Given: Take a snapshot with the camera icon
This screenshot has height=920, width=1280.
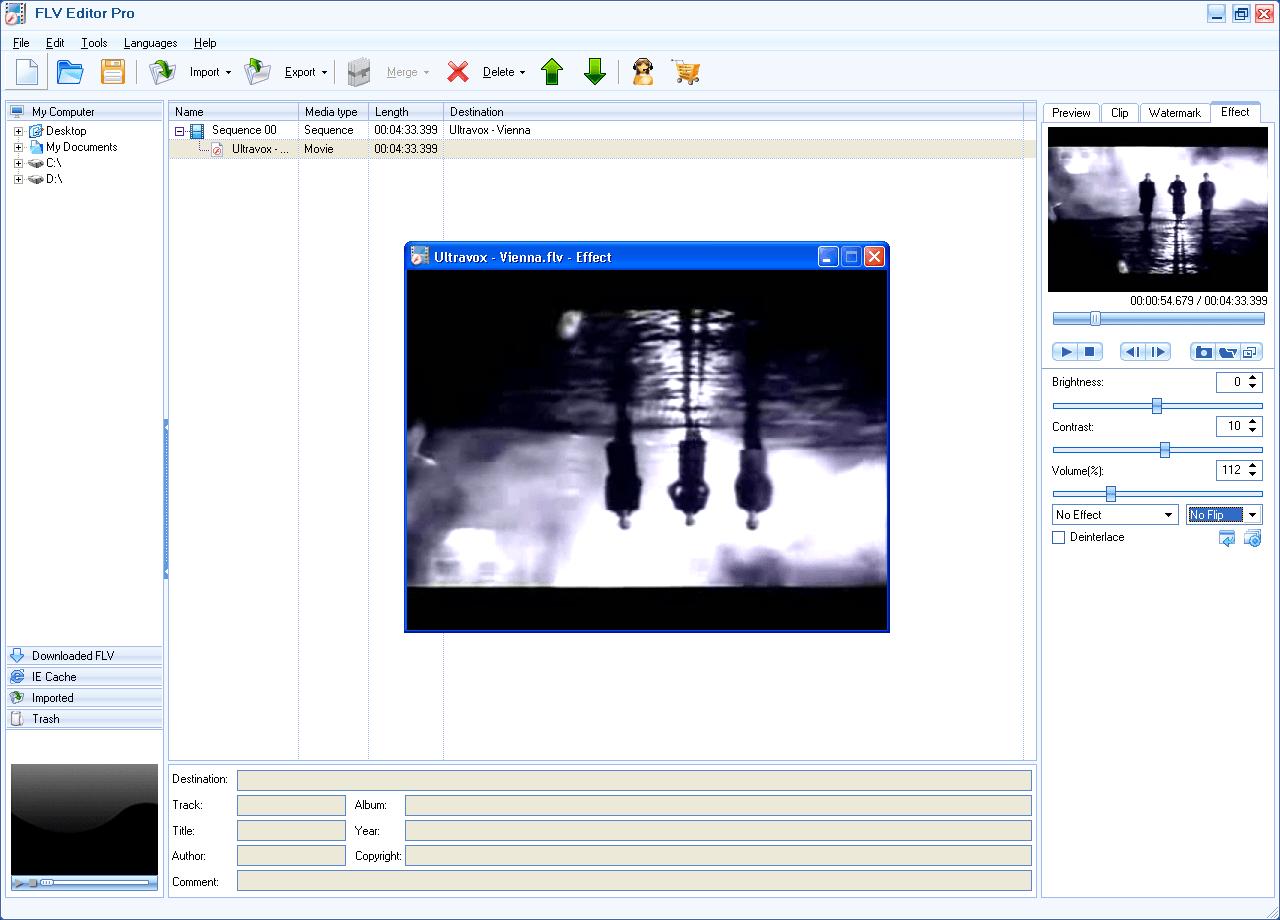Looking at the screenshot, I should (1204, 352).
